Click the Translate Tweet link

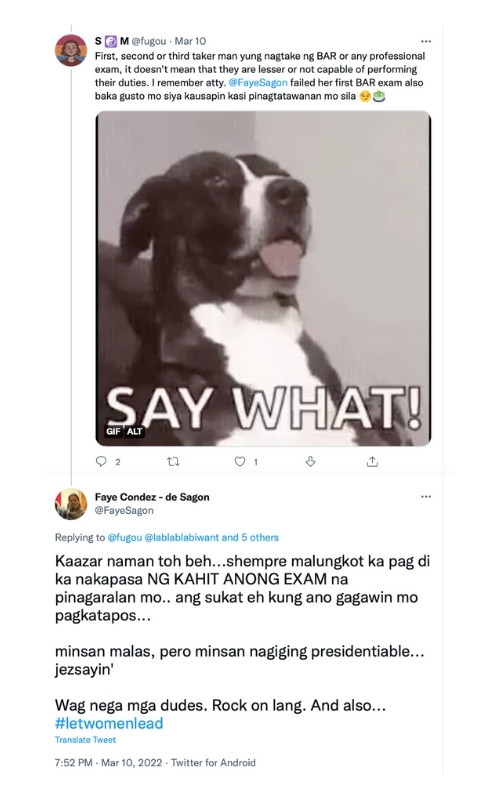pos(85,740)
